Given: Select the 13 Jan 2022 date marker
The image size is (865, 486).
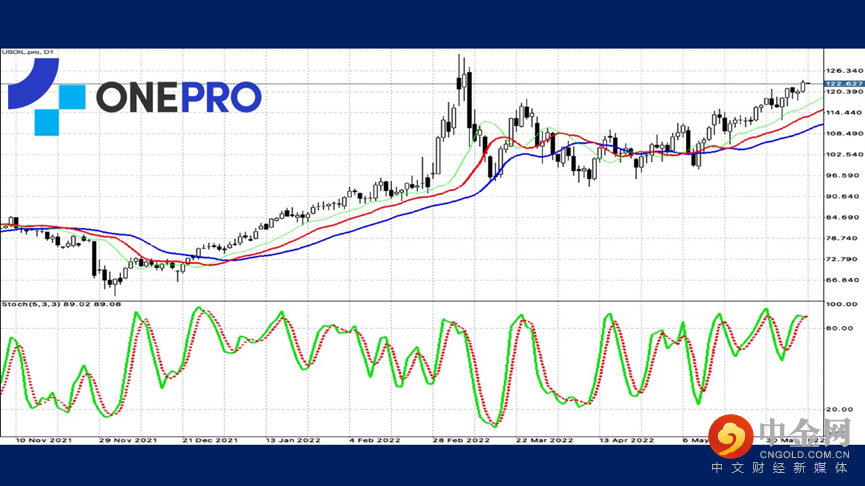Looking at the screenshot, I should coord(293,440).
